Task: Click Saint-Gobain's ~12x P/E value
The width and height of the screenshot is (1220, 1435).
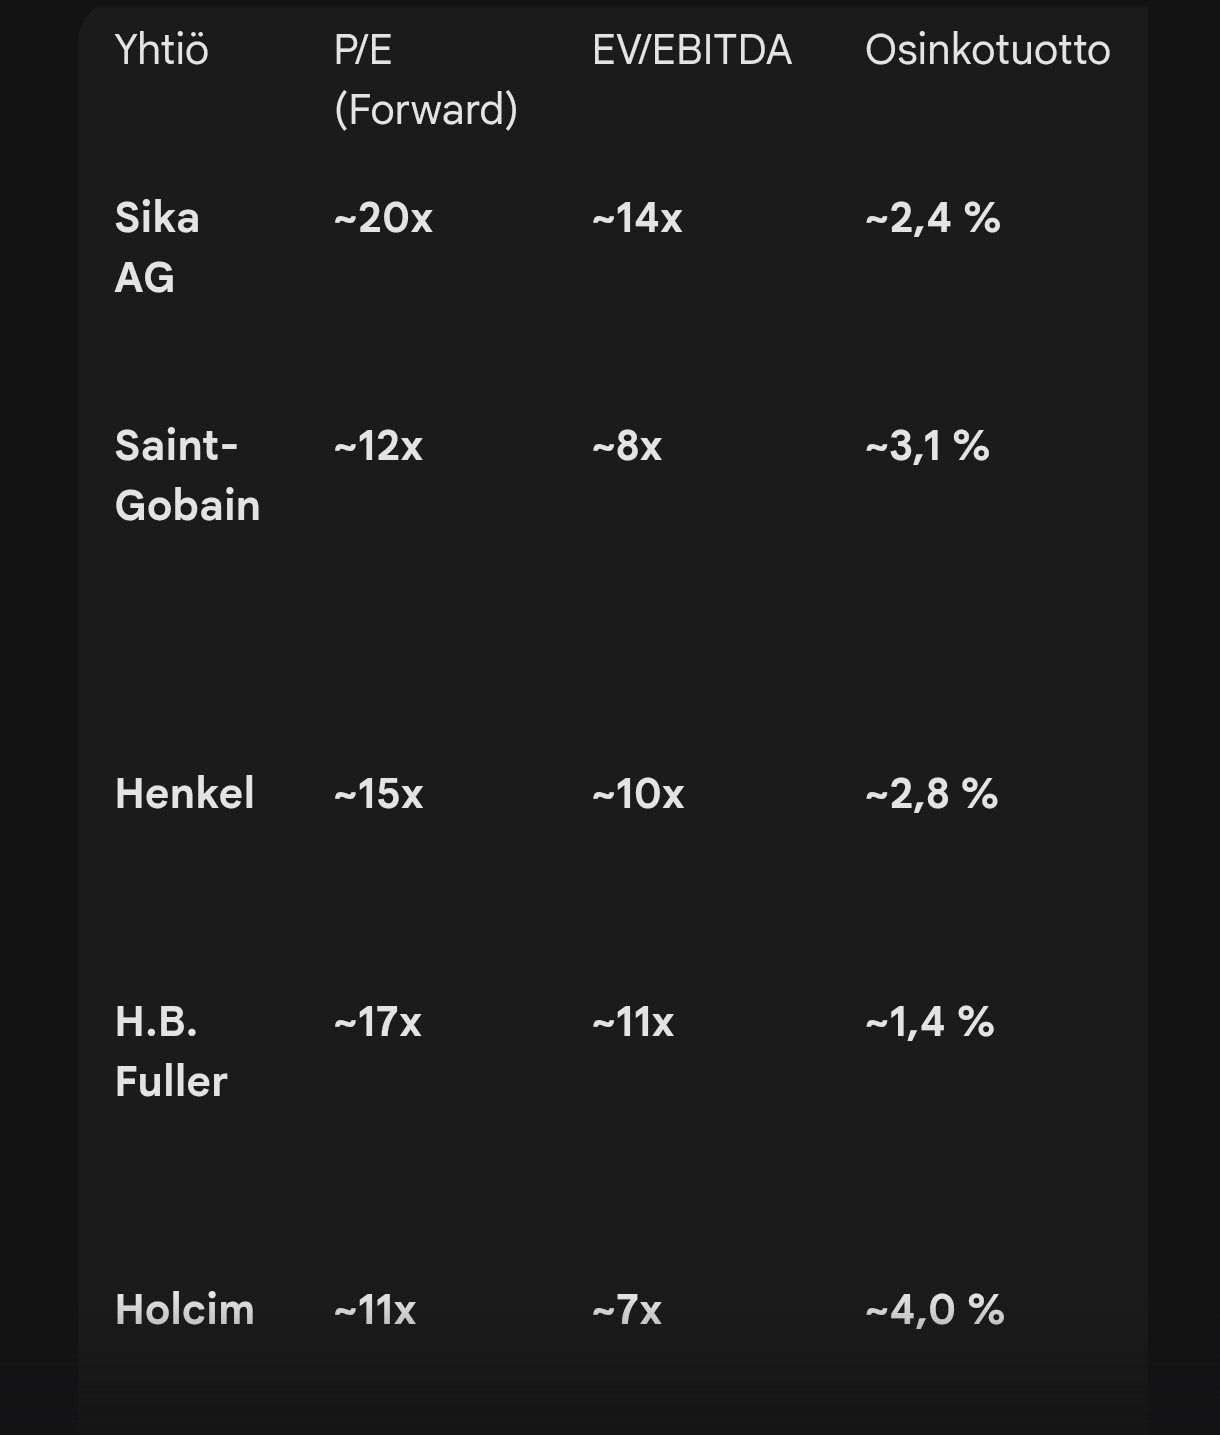Action: coord(378,446)
